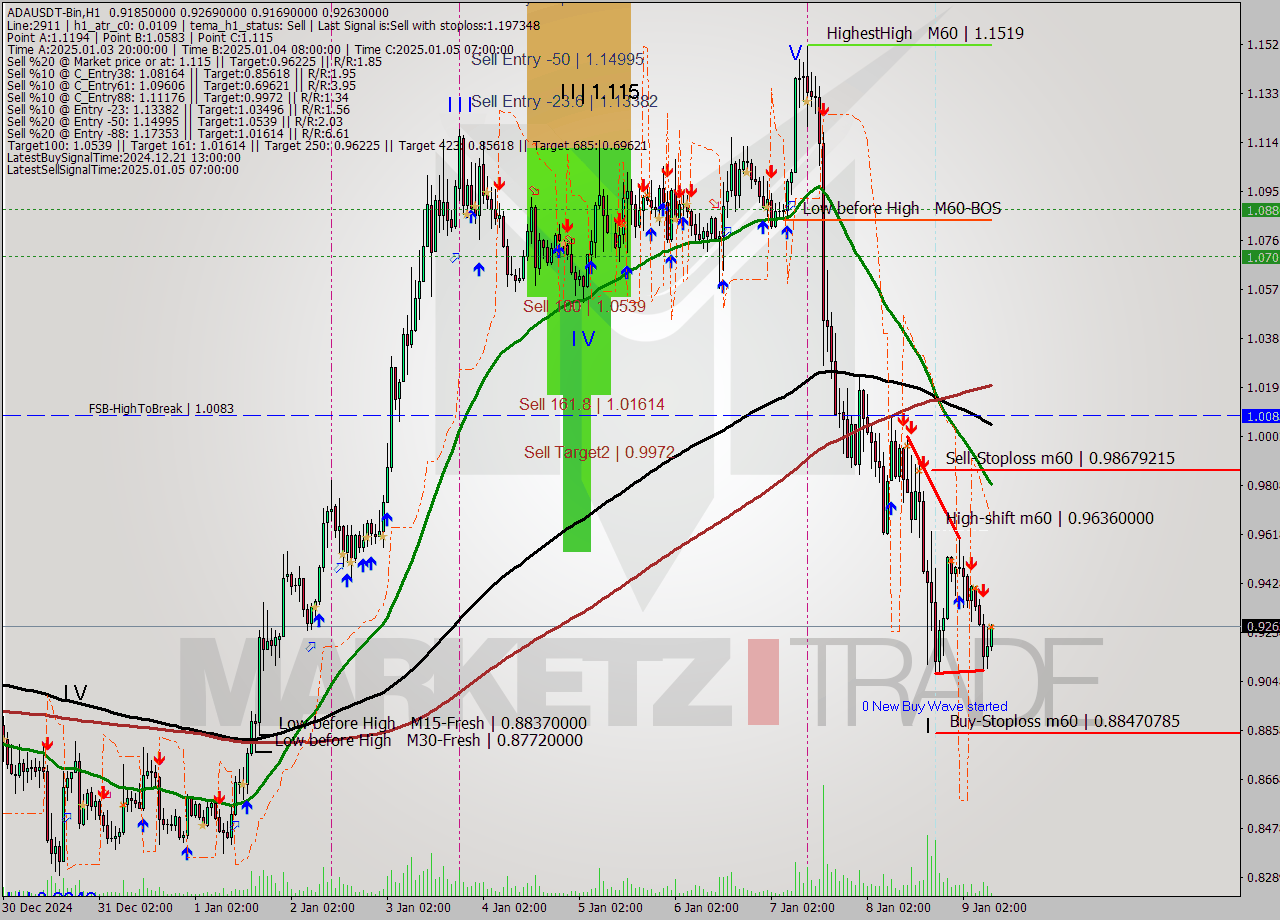Click 'Sell %20 @ Market price' line
1280x920 pixels.
pyautogui.click(x=194, y=61)
